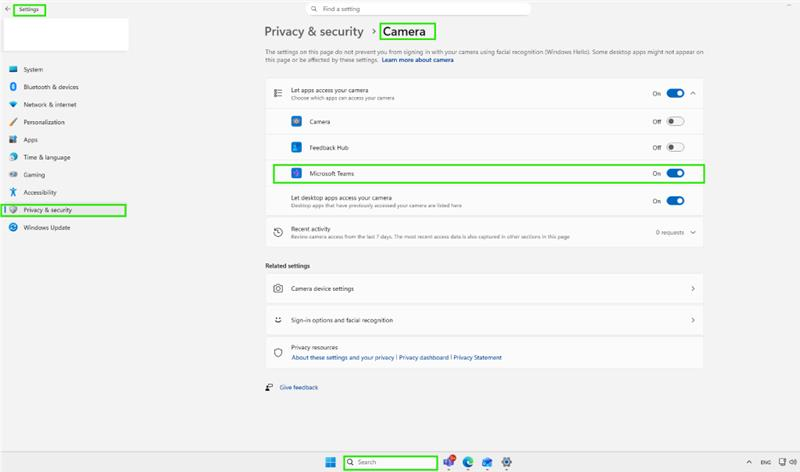Viewport: 800px width, 472px height.
Task: Click the Privacy resources shield icon
Action: click(x=278, y=353)
